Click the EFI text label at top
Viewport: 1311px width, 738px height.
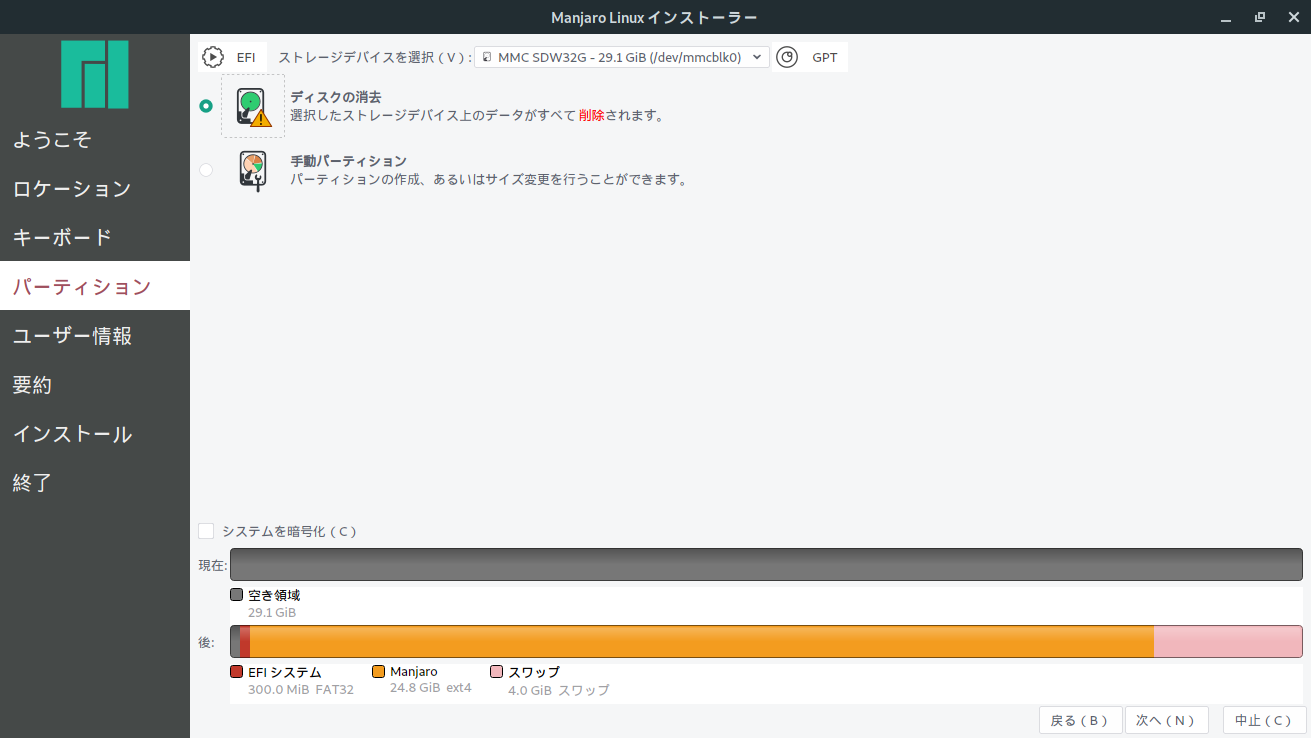coord(246,58)
